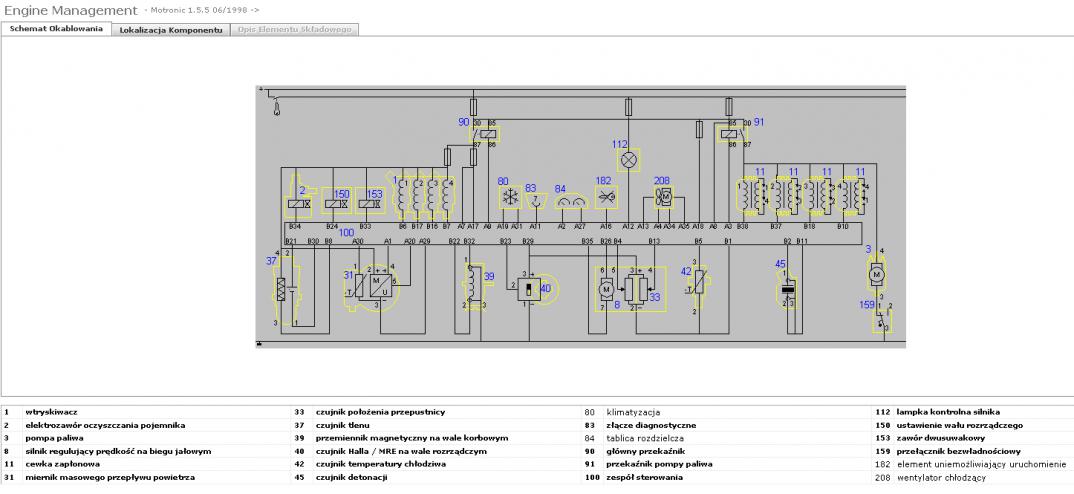Switch to the Schemat Okablowania tab
Viewport: 1074px width, 494px height.
click(56, 29)
